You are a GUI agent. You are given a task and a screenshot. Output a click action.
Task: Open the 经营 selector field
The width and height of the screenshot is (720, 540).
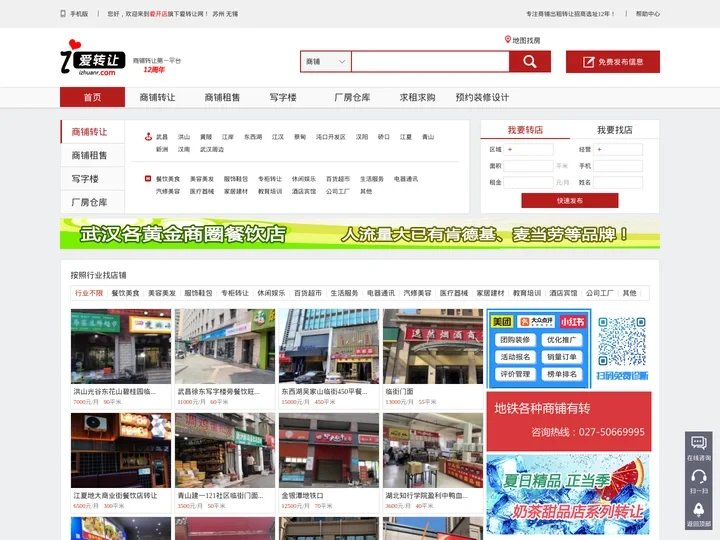click(x=618, y=149)
